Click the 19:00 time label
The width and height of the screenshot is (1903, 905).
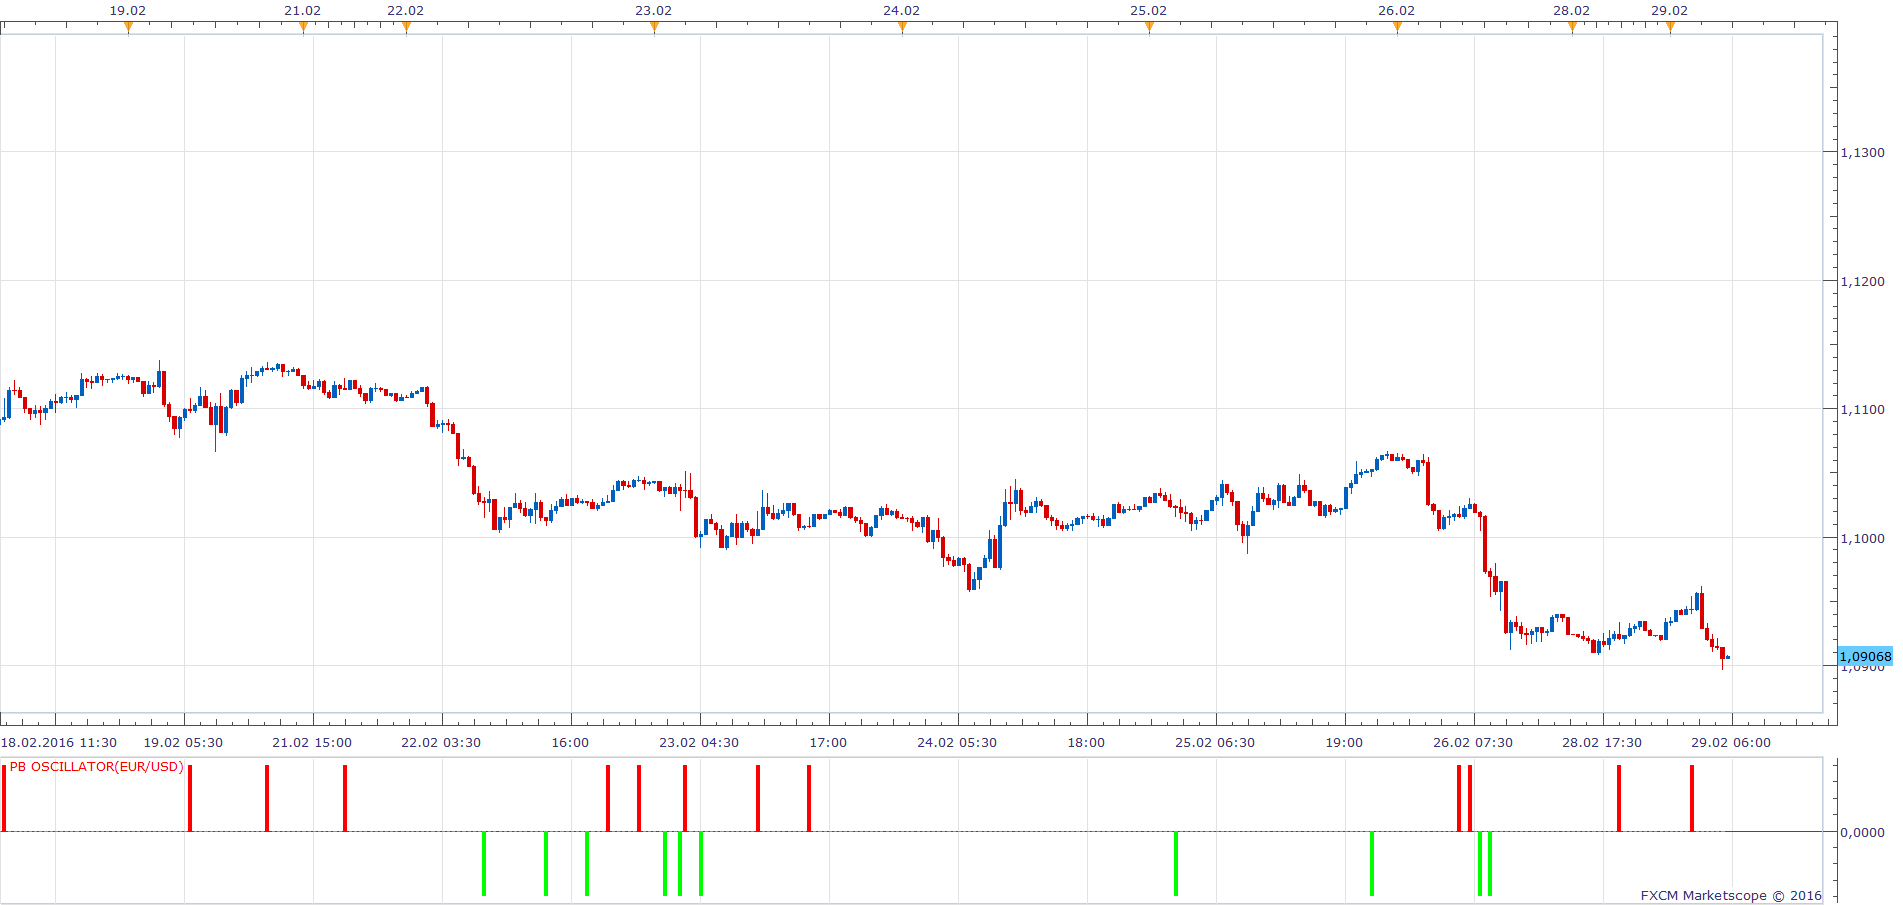pyautogui.click(x=1345, y=743)
